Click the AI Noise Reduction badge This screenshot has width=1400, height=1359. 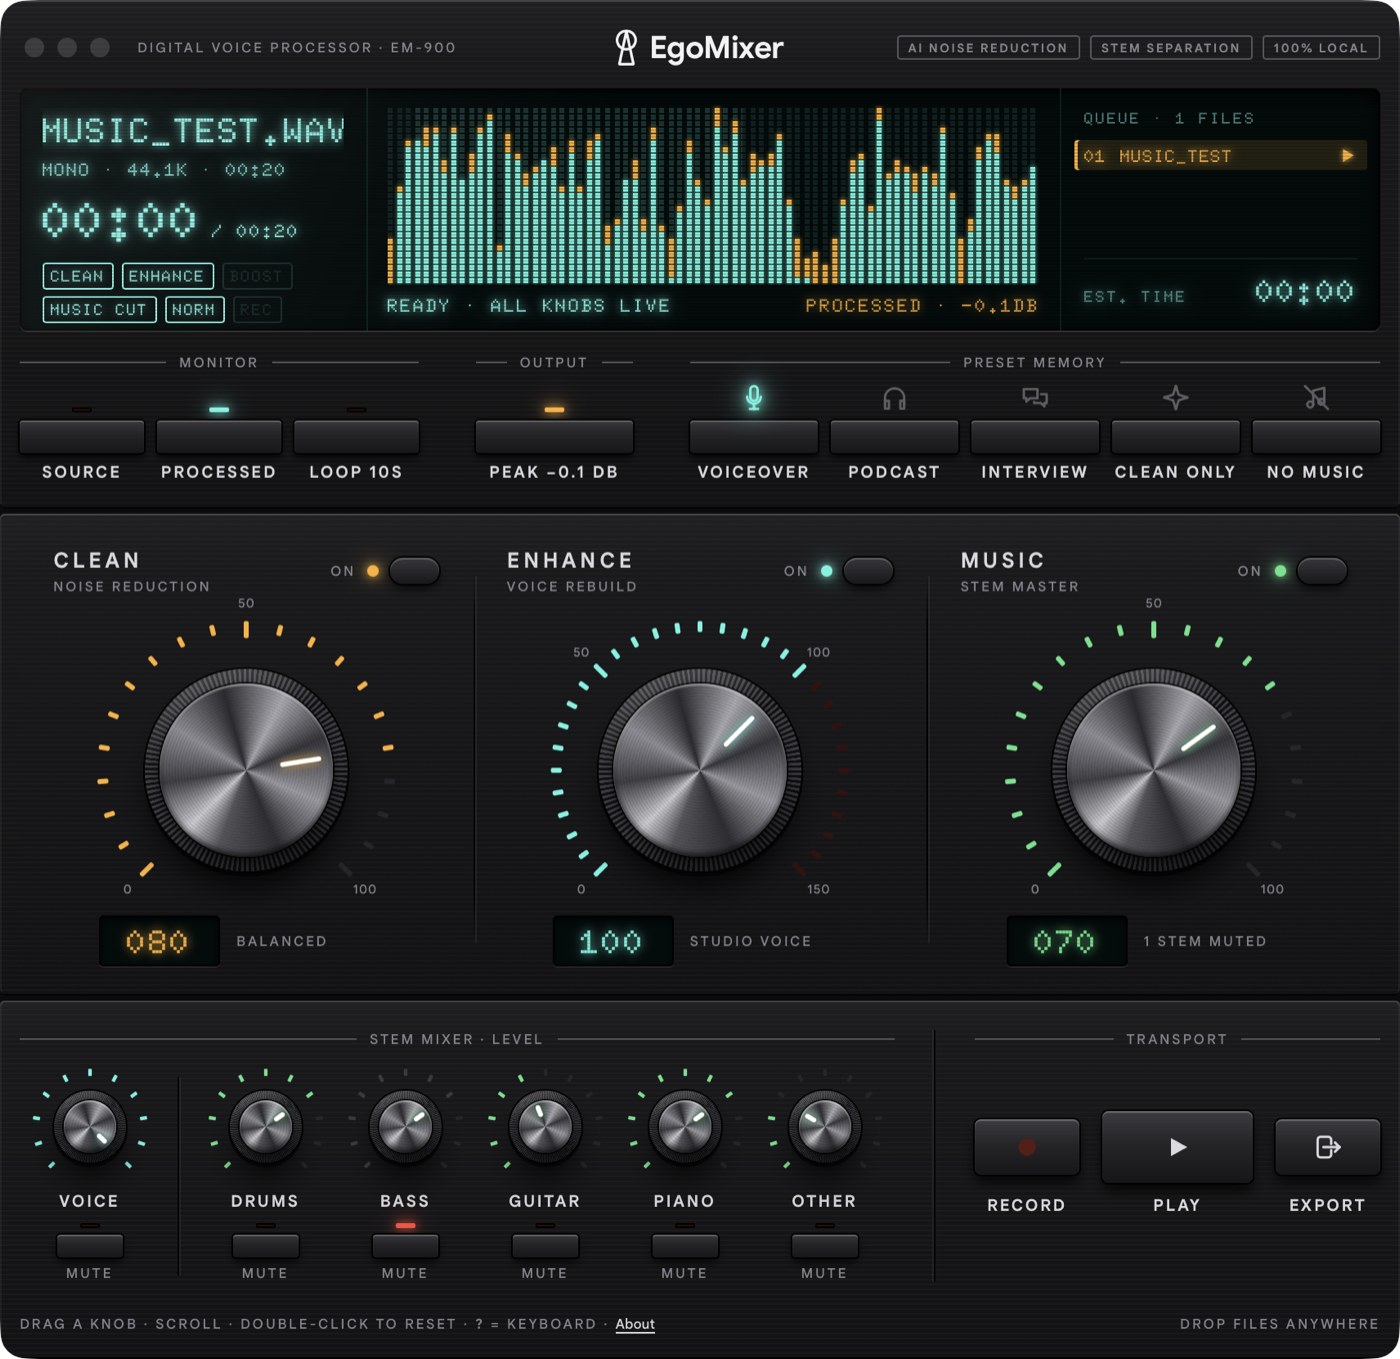(988, 47)
